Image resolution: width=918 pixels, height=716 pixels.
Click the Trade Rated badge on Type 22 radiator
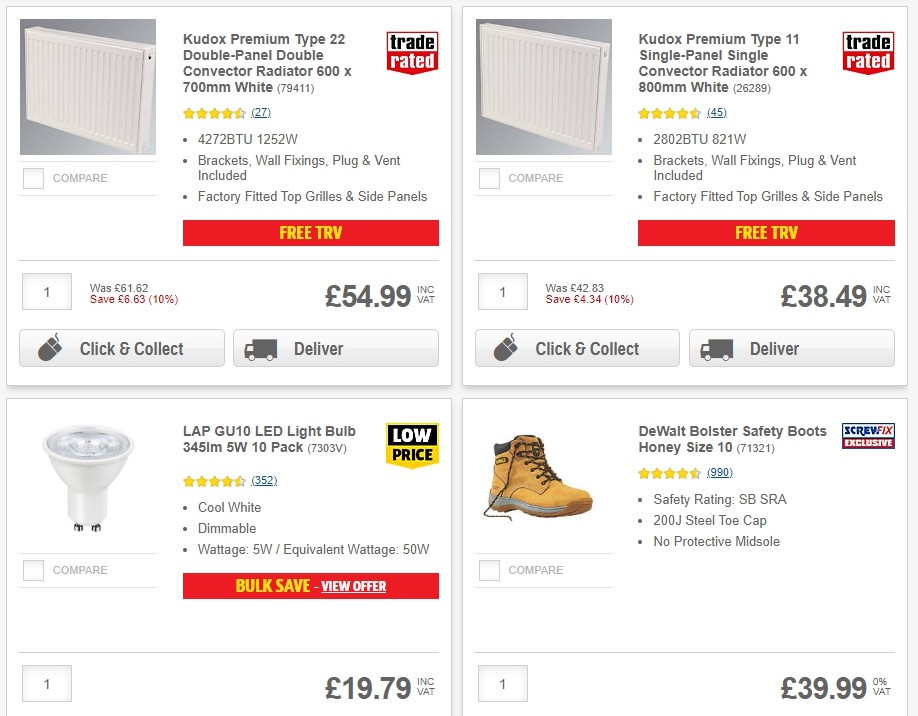412,51
